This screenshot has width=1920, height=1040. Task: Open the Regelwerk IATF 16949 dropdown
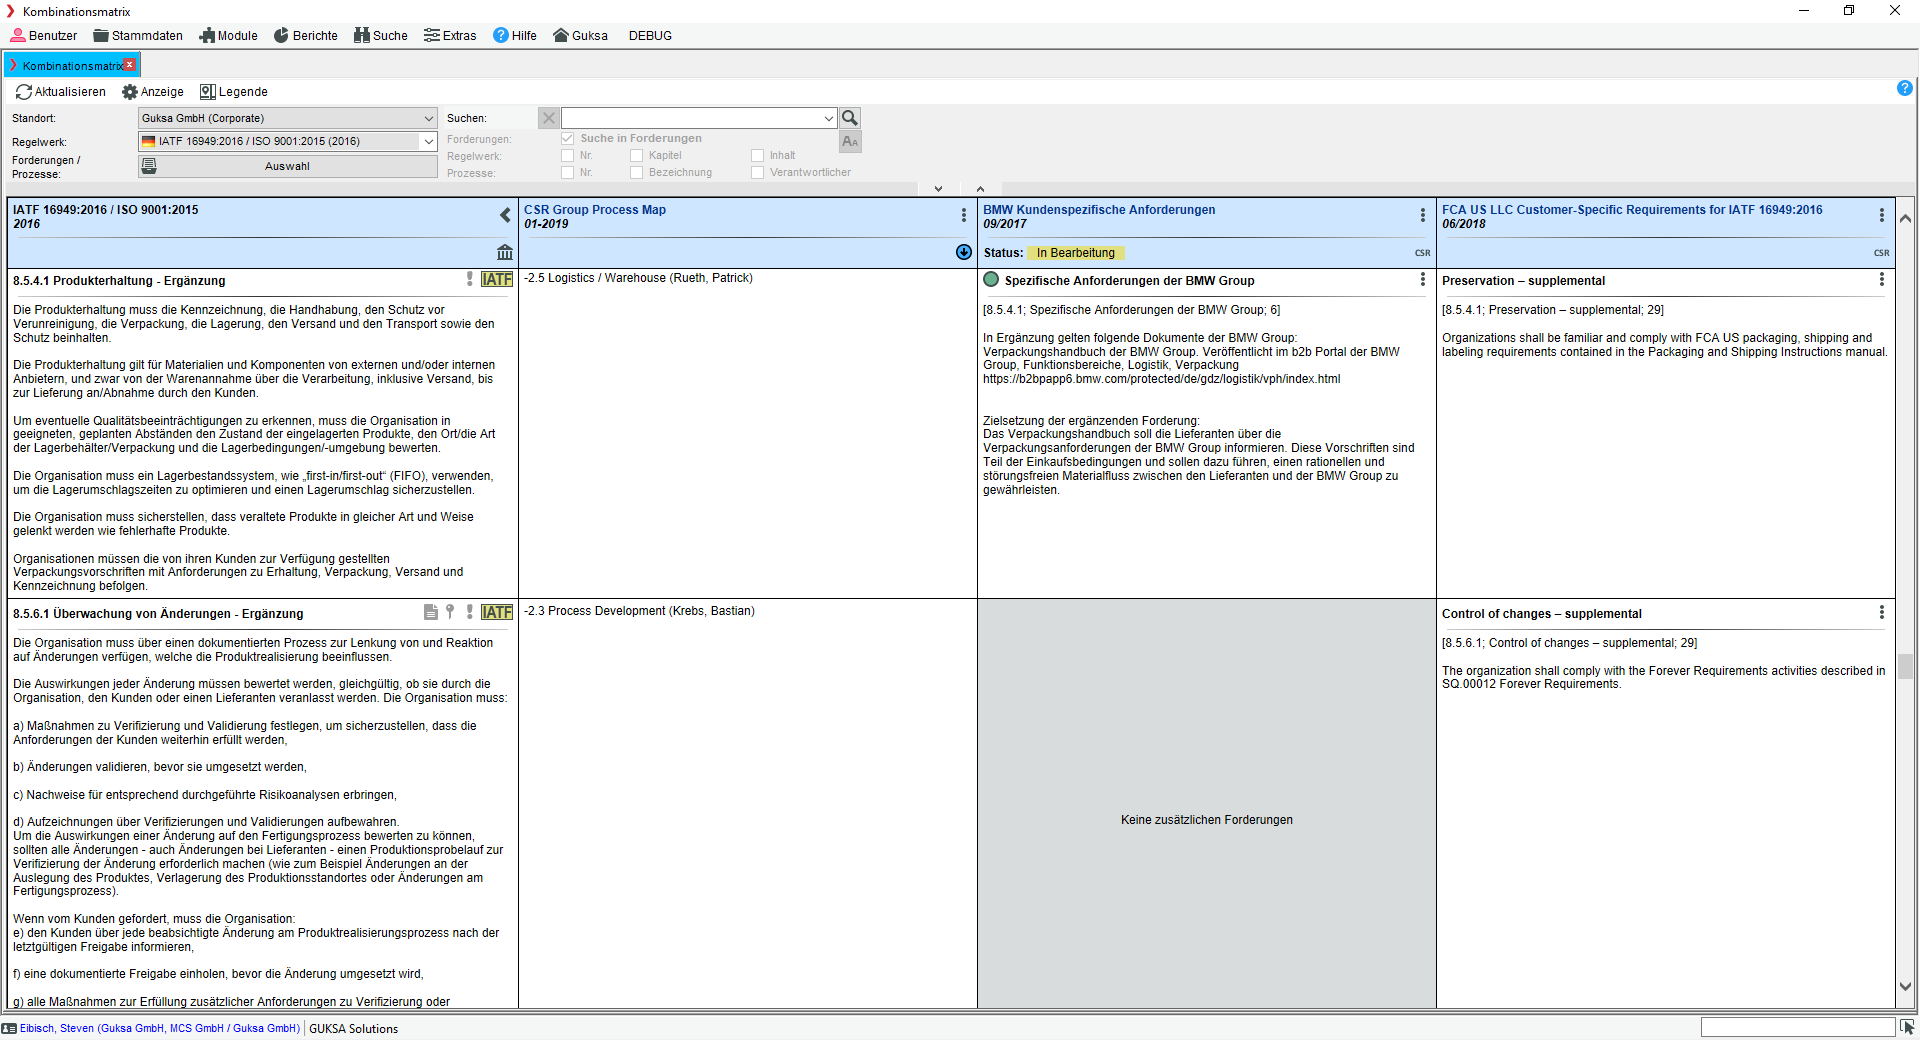[288, 141]
